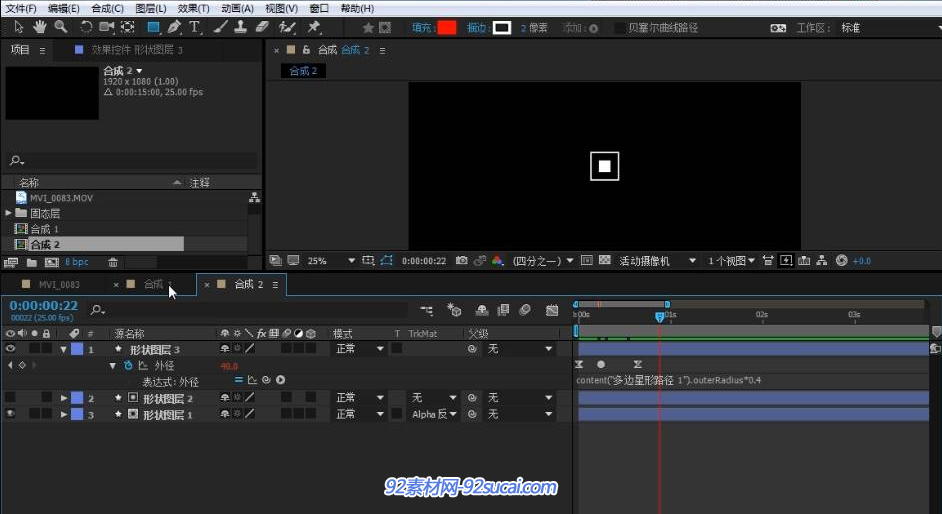Click the 8 bpc color depth button

pyautogui.click(x=77, y=262)
